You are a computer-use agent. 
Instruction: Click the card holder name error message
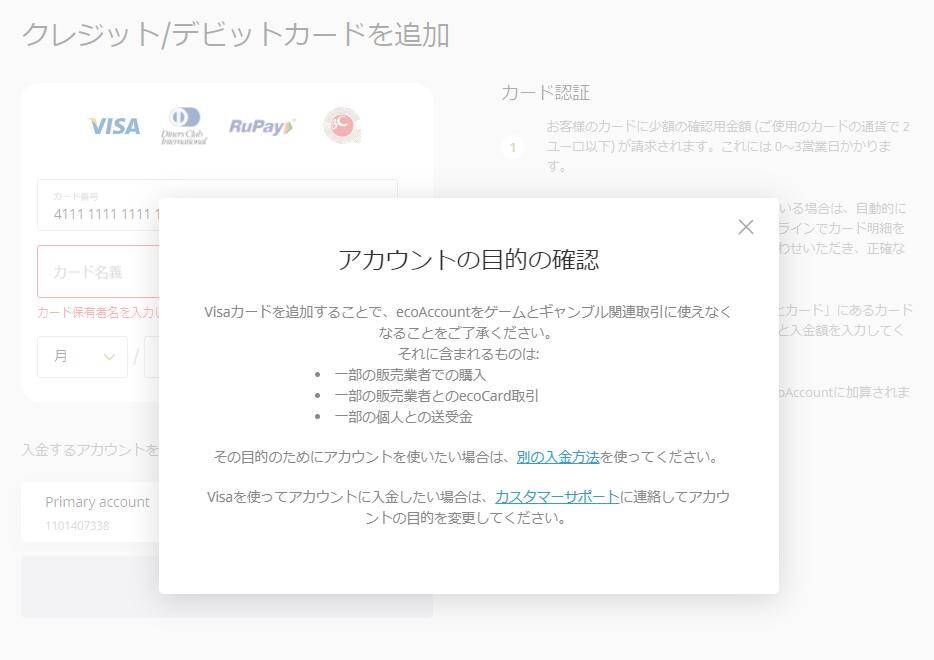pos(98,312)
